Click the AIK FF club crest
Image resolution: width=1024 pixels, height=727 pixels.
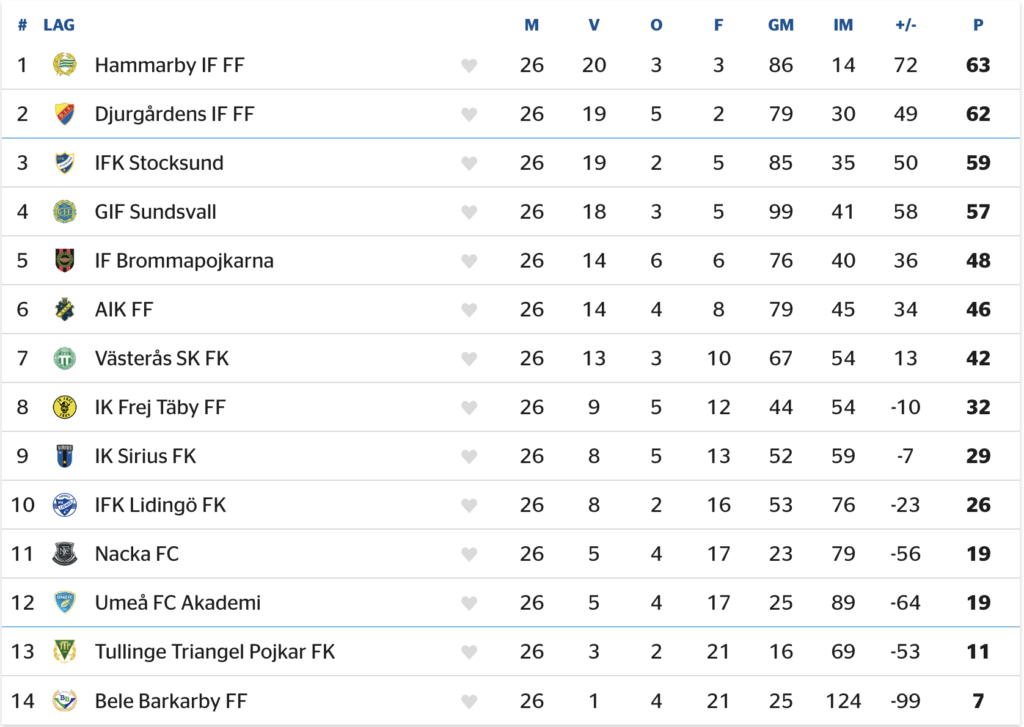click(x=65, y=309)
